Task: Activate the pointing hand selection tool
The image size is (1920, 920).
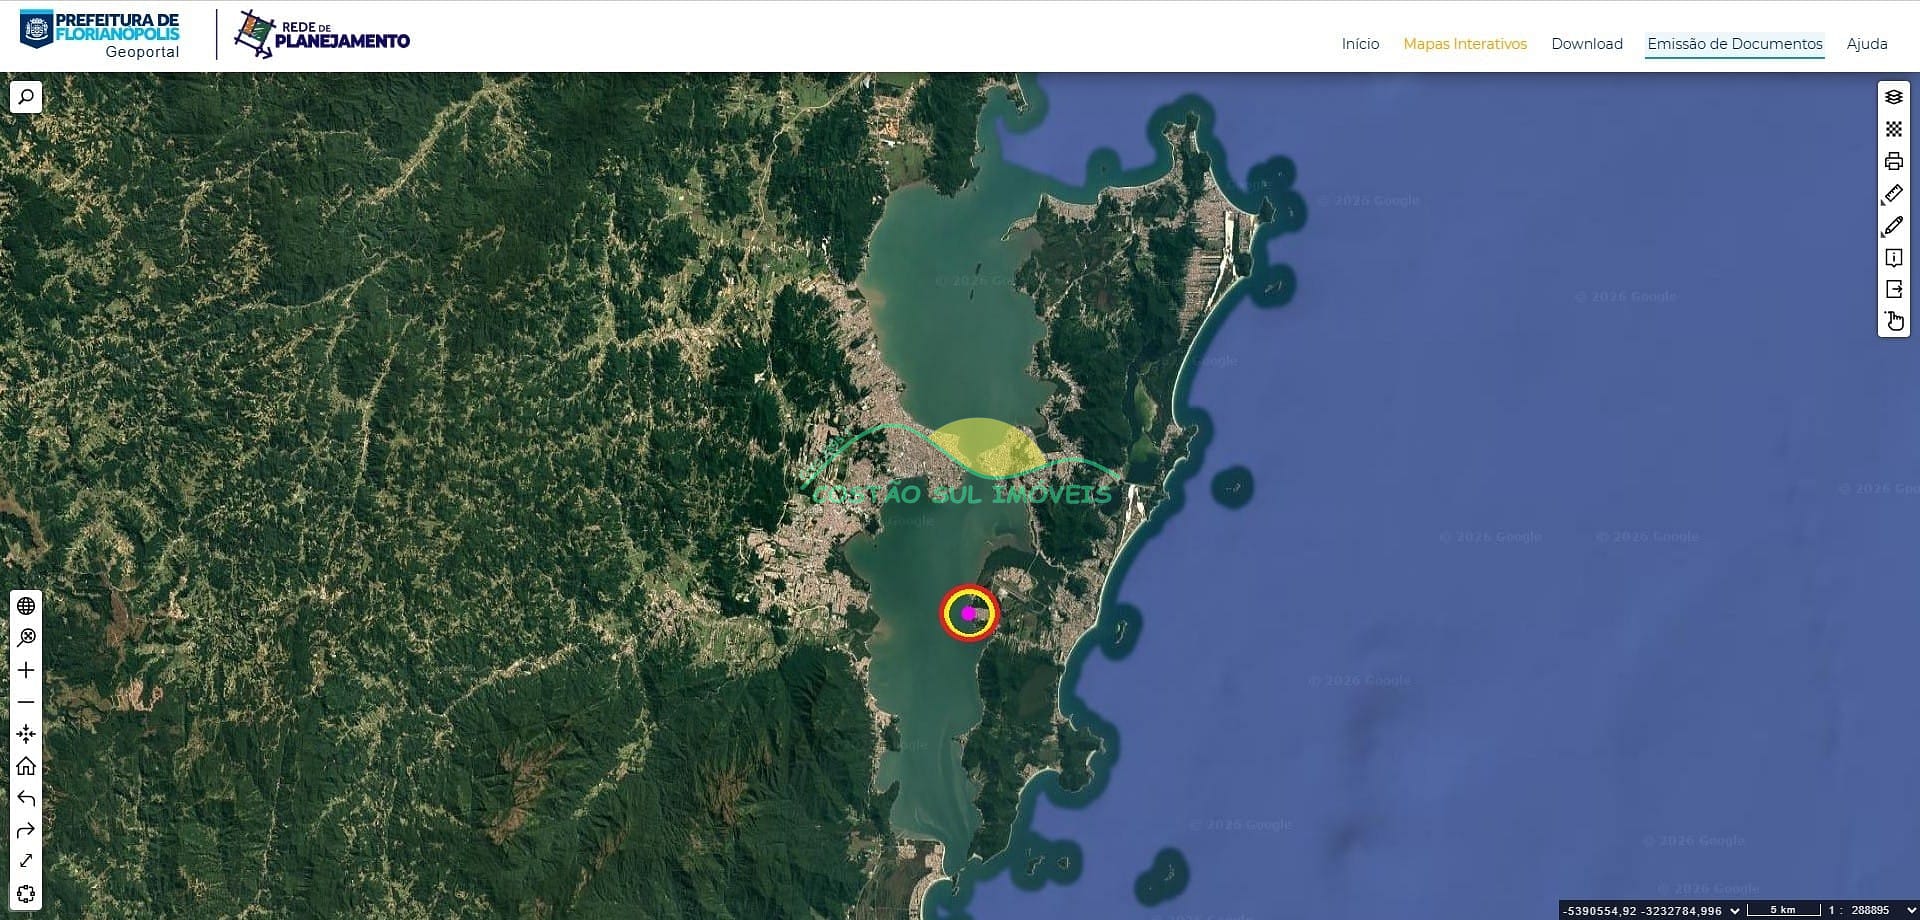Action: (x=1893, y=321)
